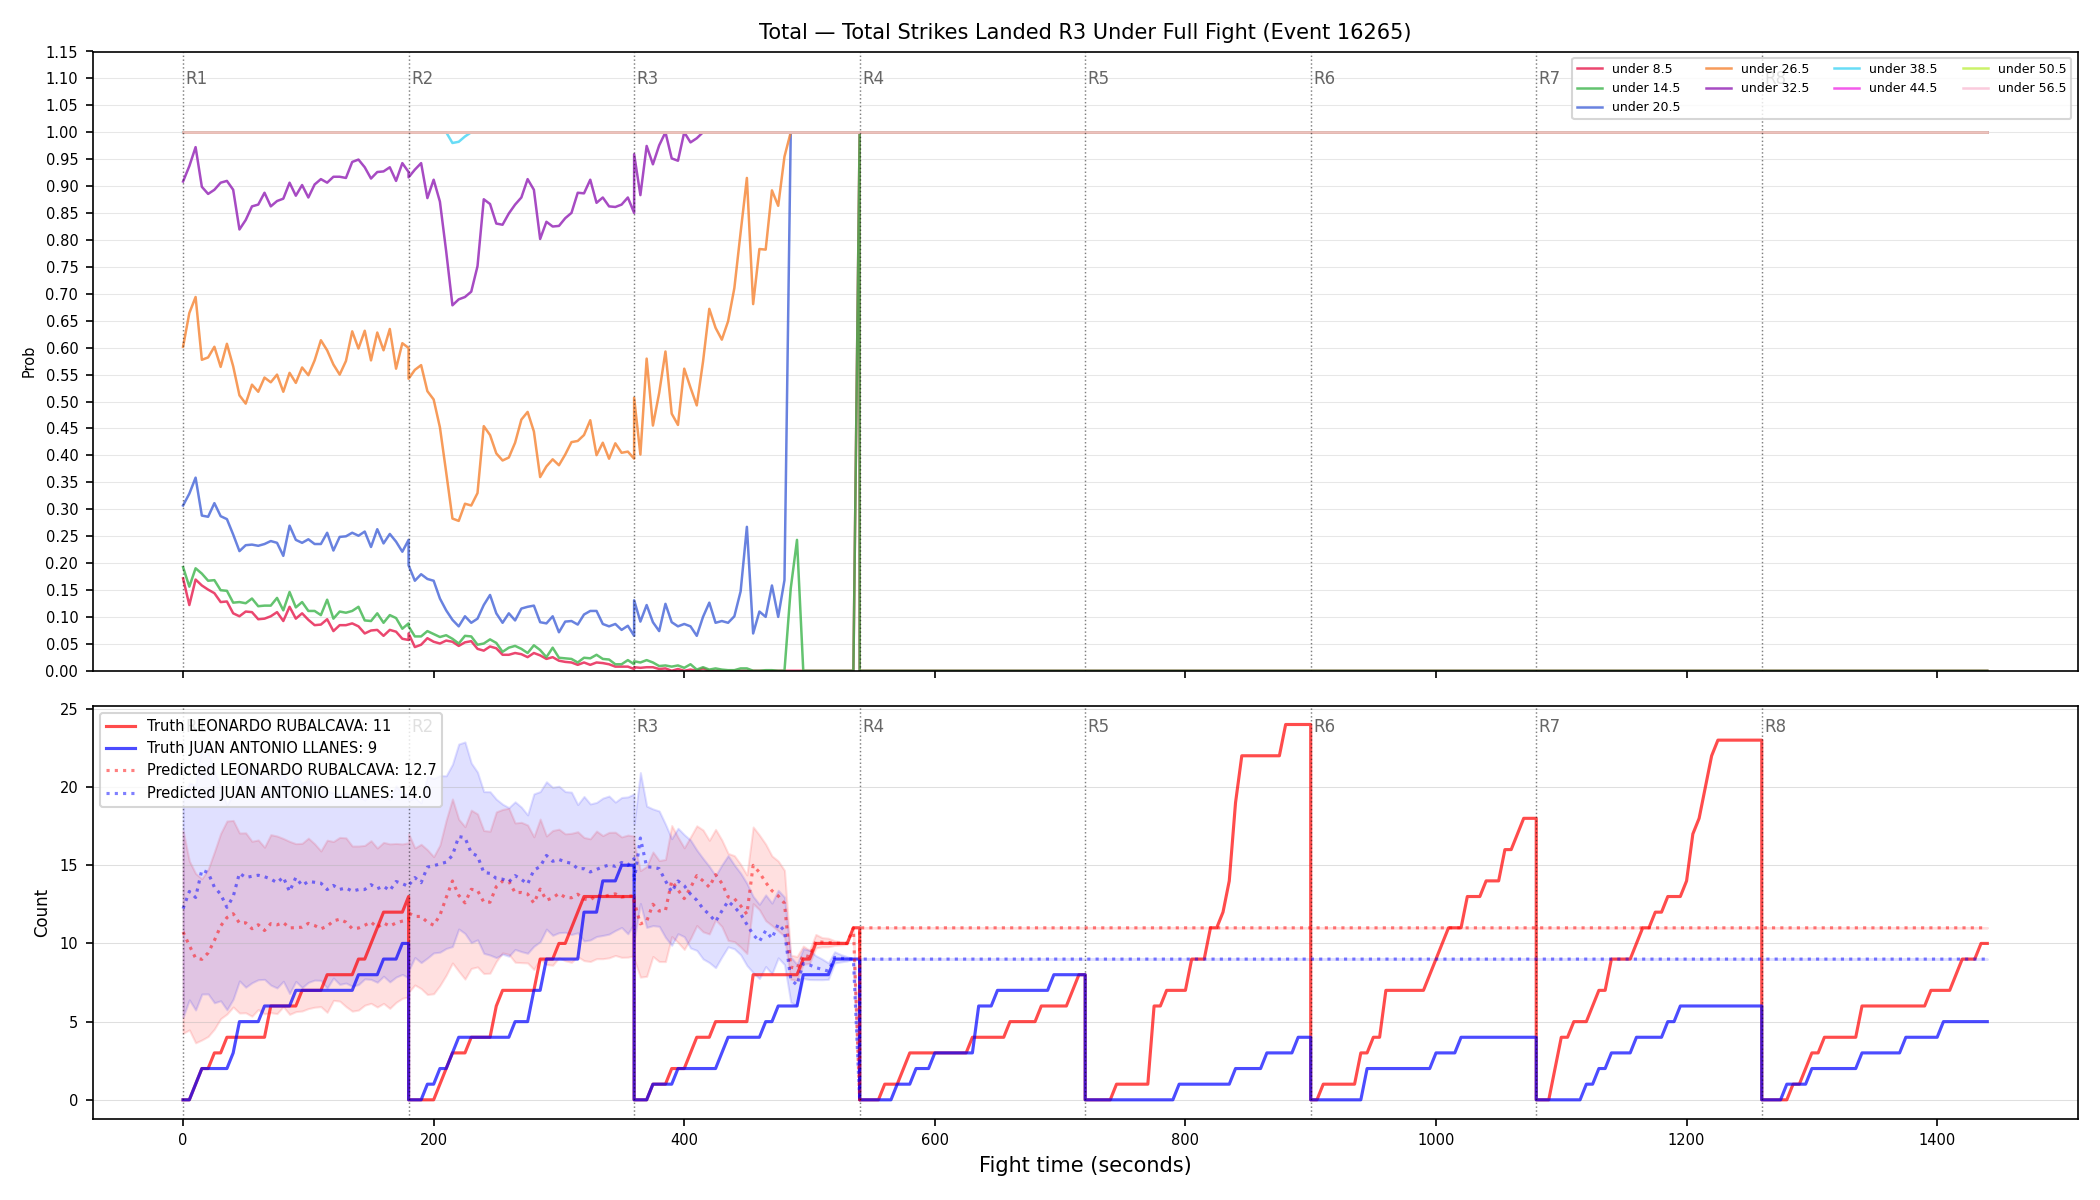Click the 15 tick on Count axis
Image resolution: width=2100 pixels, height=1200 pixels.
(x=69, y=865)
